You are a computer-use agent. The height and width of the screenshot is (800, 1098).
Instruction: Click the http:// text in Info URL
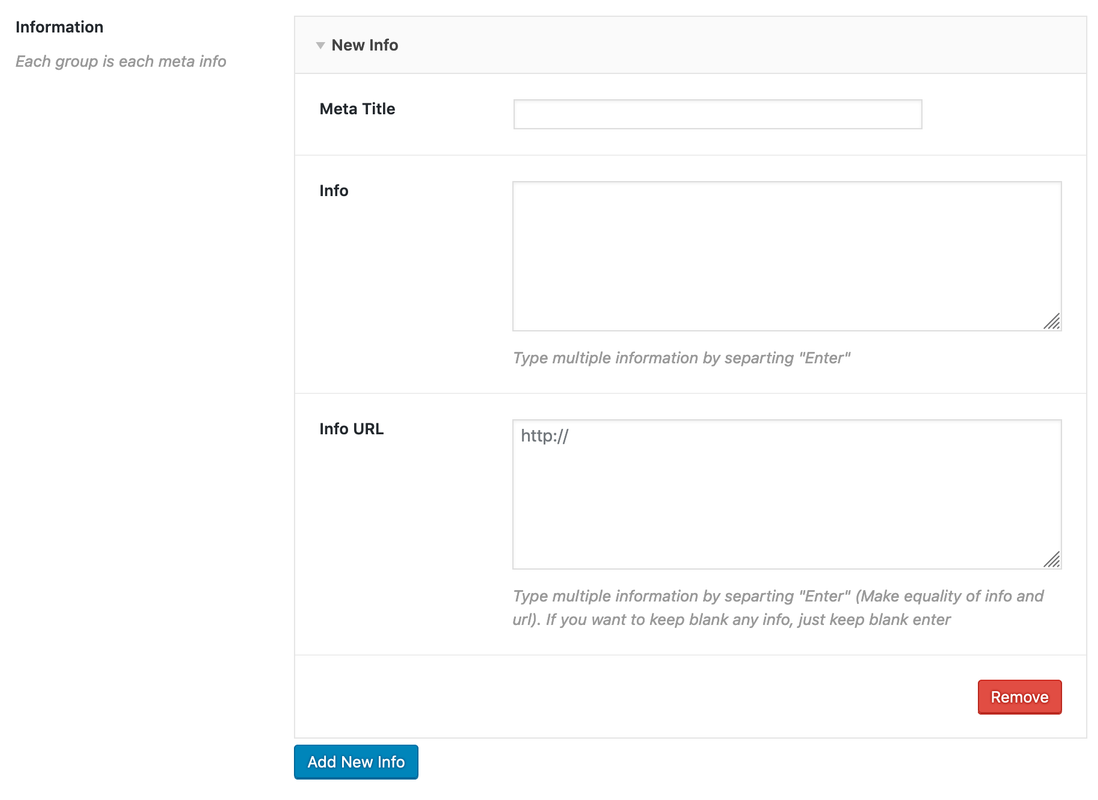coord(545,436)
